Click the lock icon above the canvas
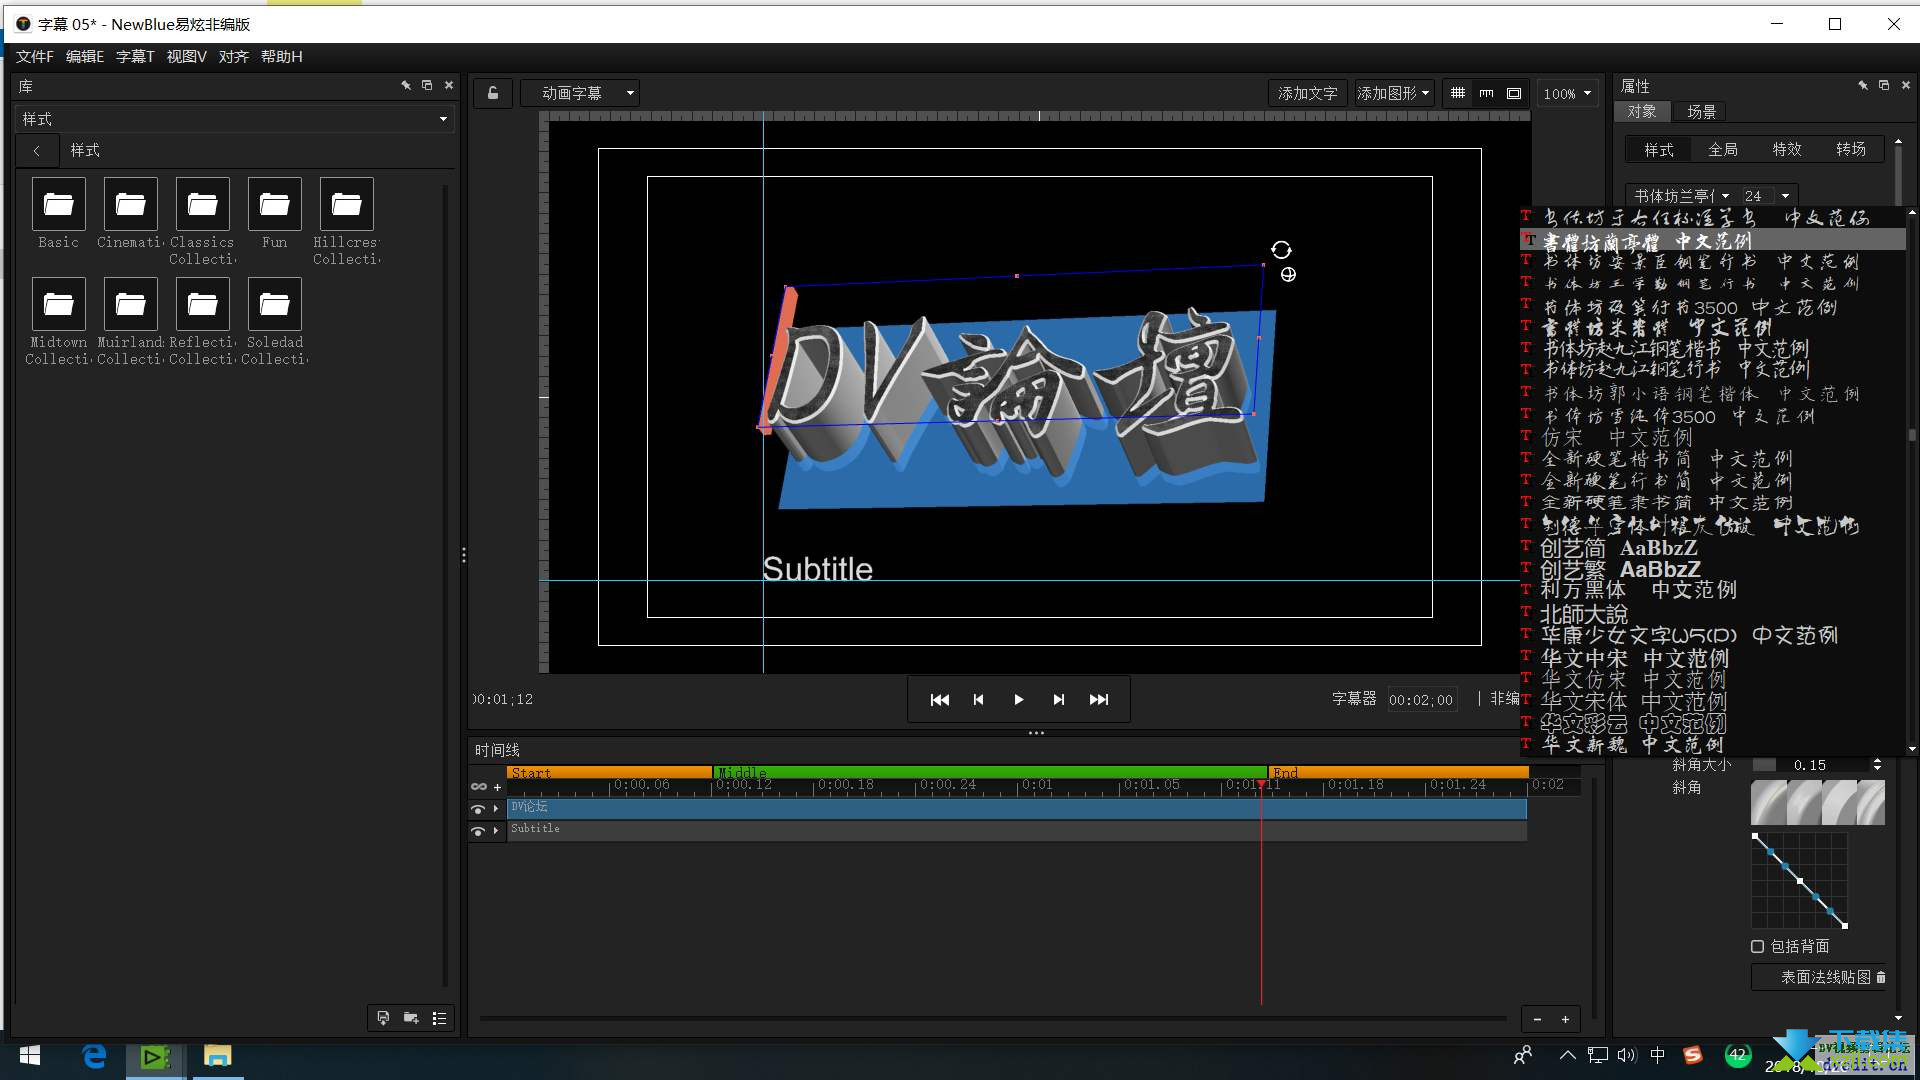The height and width of the screenshot is (1080, 1920). (x=493, y=93)
